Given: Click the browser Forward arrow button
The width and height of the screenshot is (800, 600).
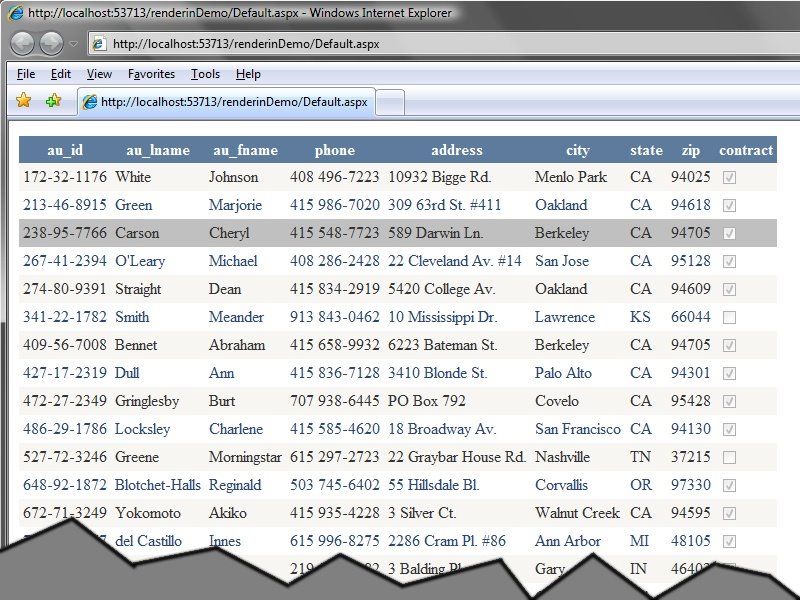Looking at the screenshot, I should point(52,44).
